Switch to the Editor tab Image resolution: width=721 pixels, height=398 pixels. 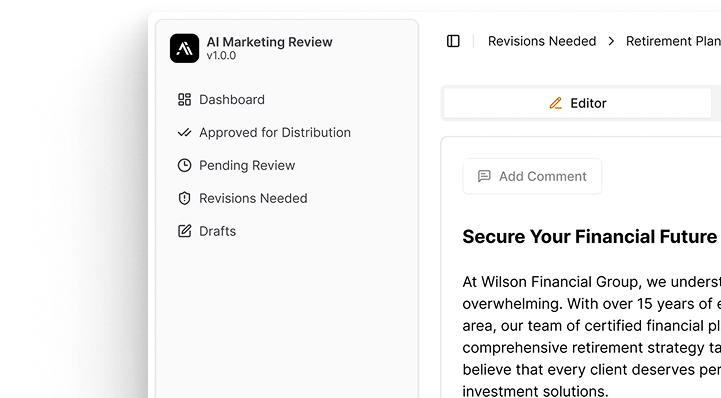(578, 103)
